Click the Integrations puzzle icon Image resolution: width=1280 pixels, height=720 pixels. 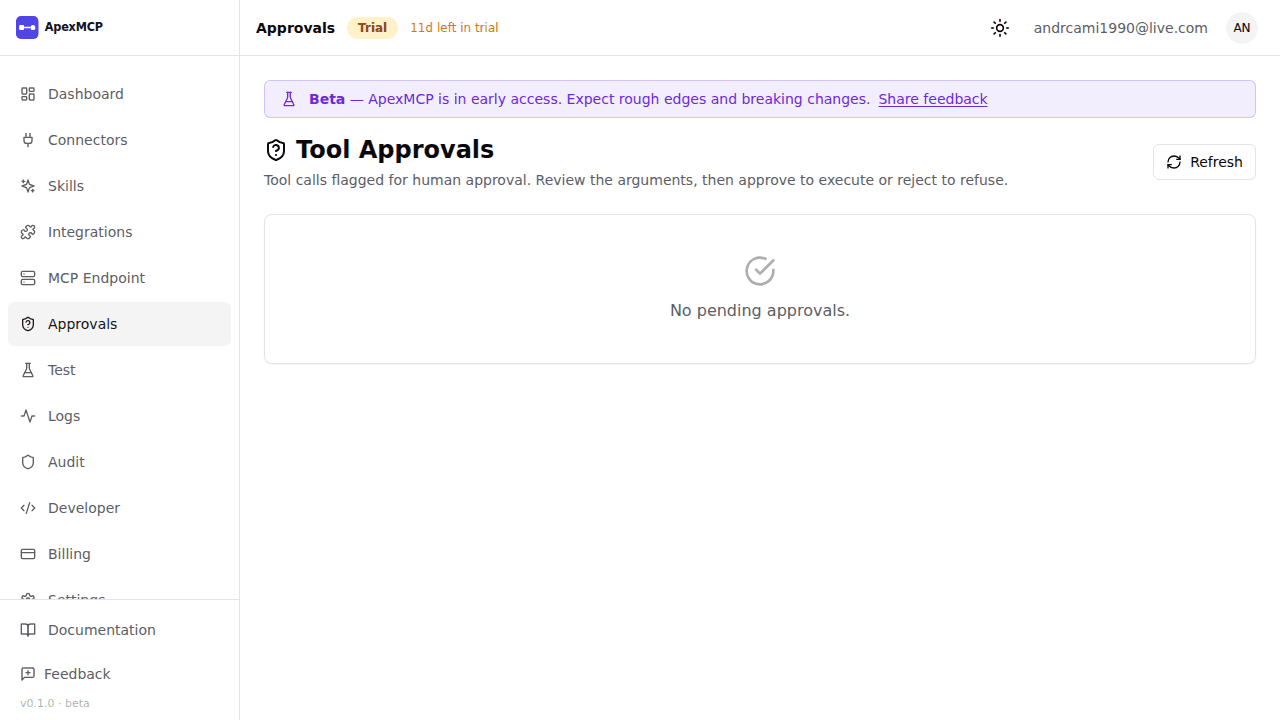pyautogui.click(x=28, y=232)
